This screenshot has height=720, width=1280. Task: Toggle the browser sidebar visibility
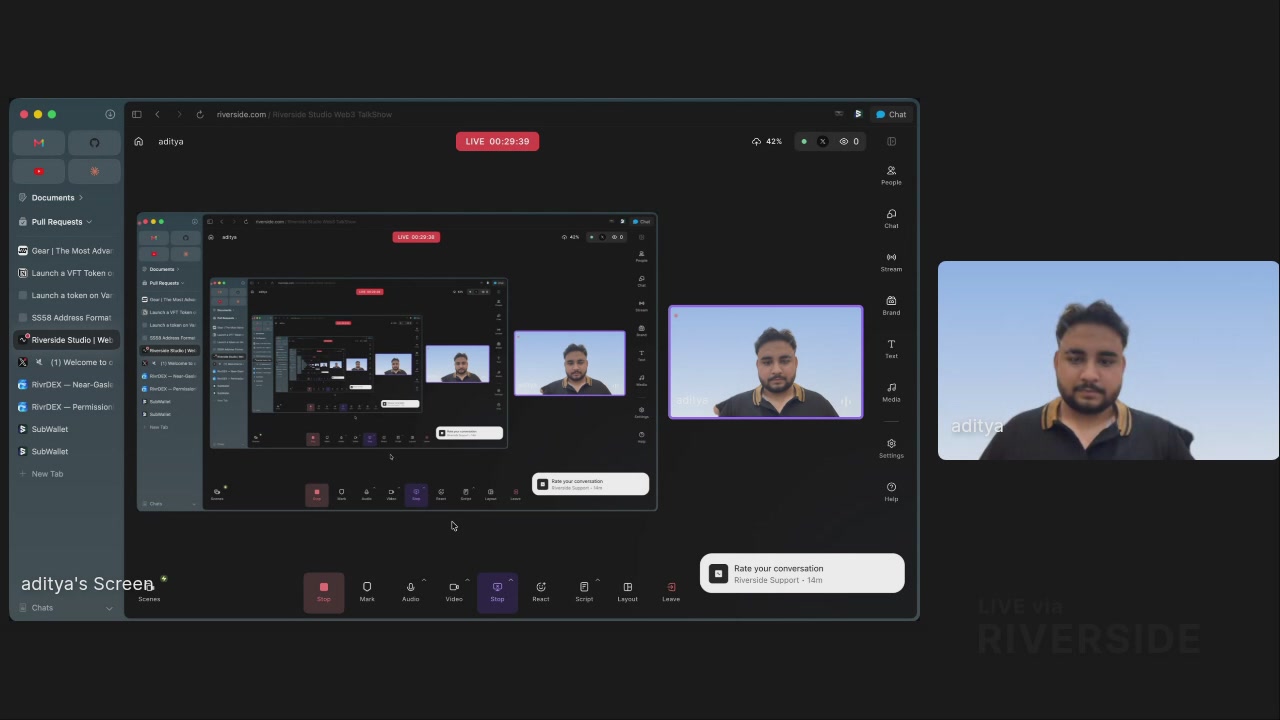click(x=137, y=114)
